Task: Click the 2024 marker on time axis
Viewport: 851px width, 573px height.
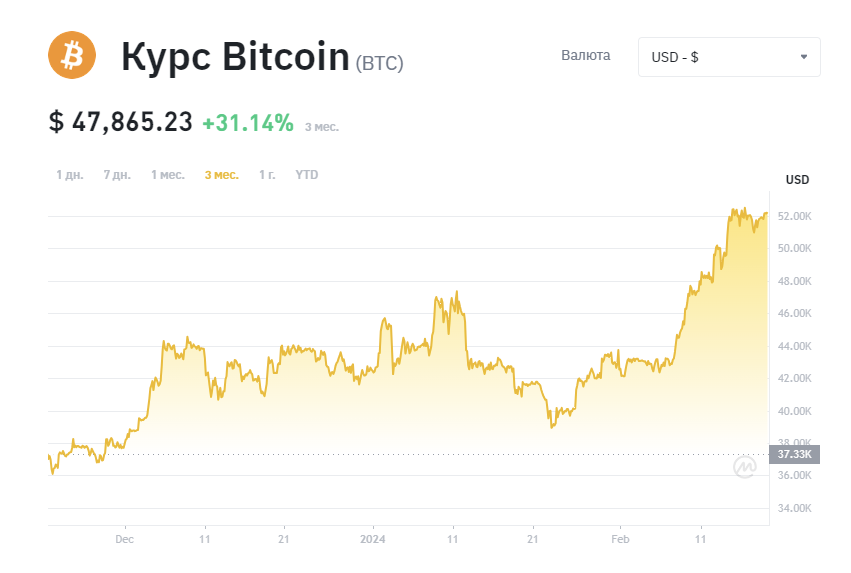Action: (x=373, y=539)
